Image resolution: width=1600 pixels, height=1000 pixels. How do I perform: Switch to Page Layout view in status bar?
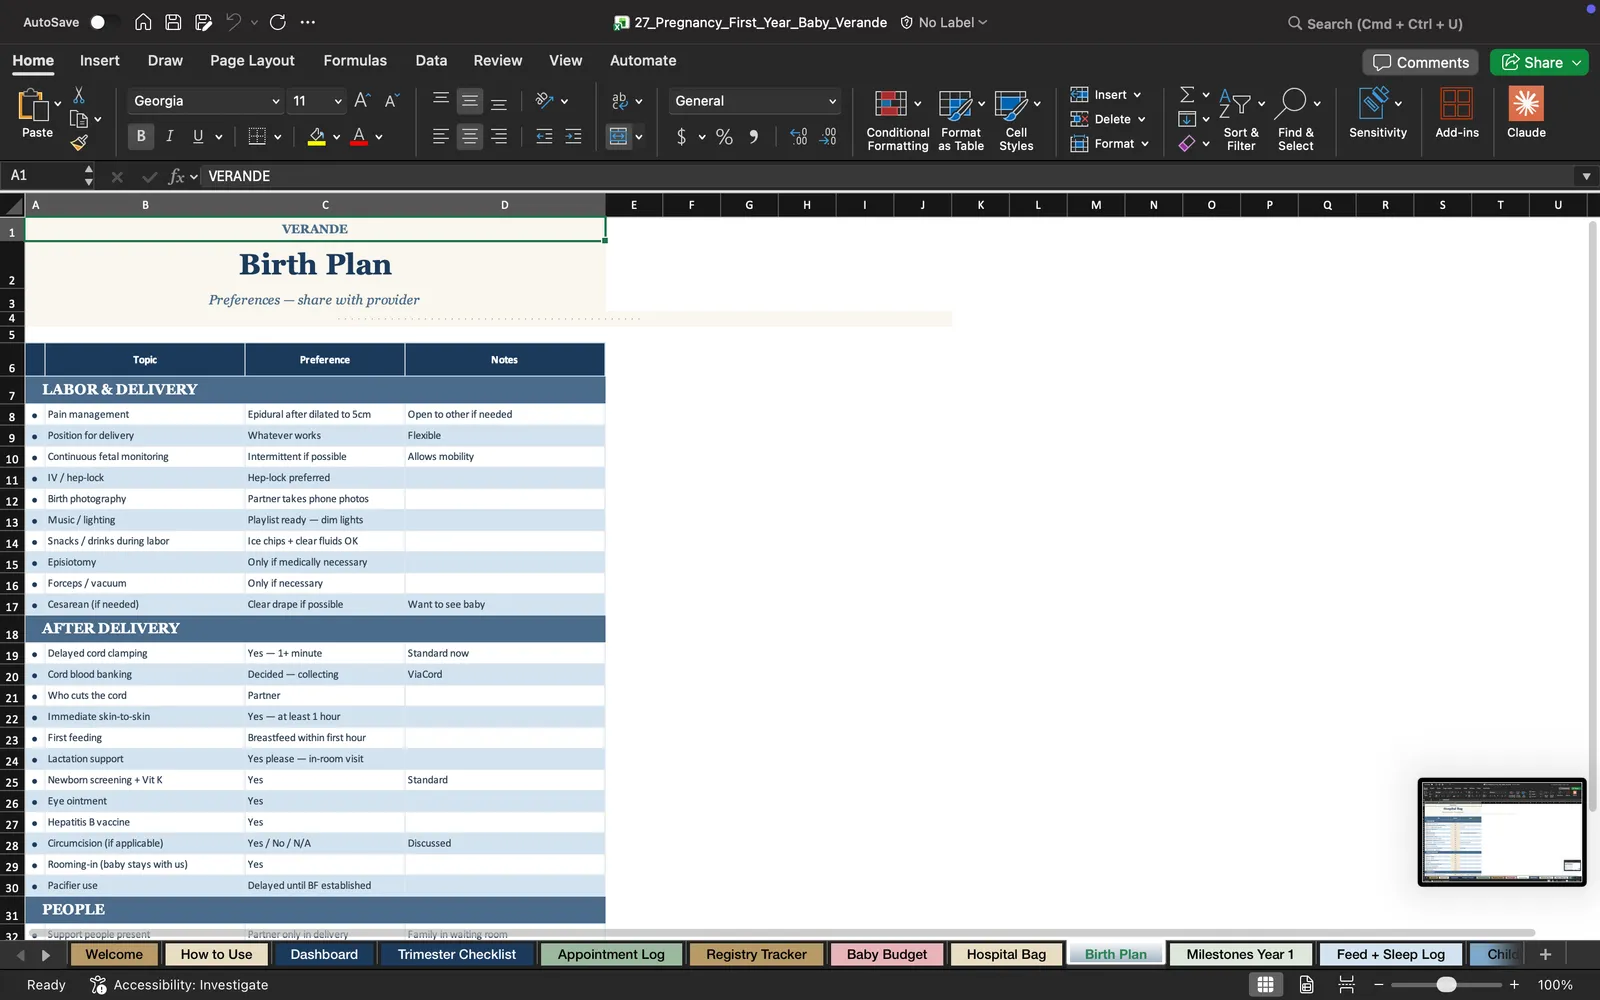click(x=1306, y=985)
